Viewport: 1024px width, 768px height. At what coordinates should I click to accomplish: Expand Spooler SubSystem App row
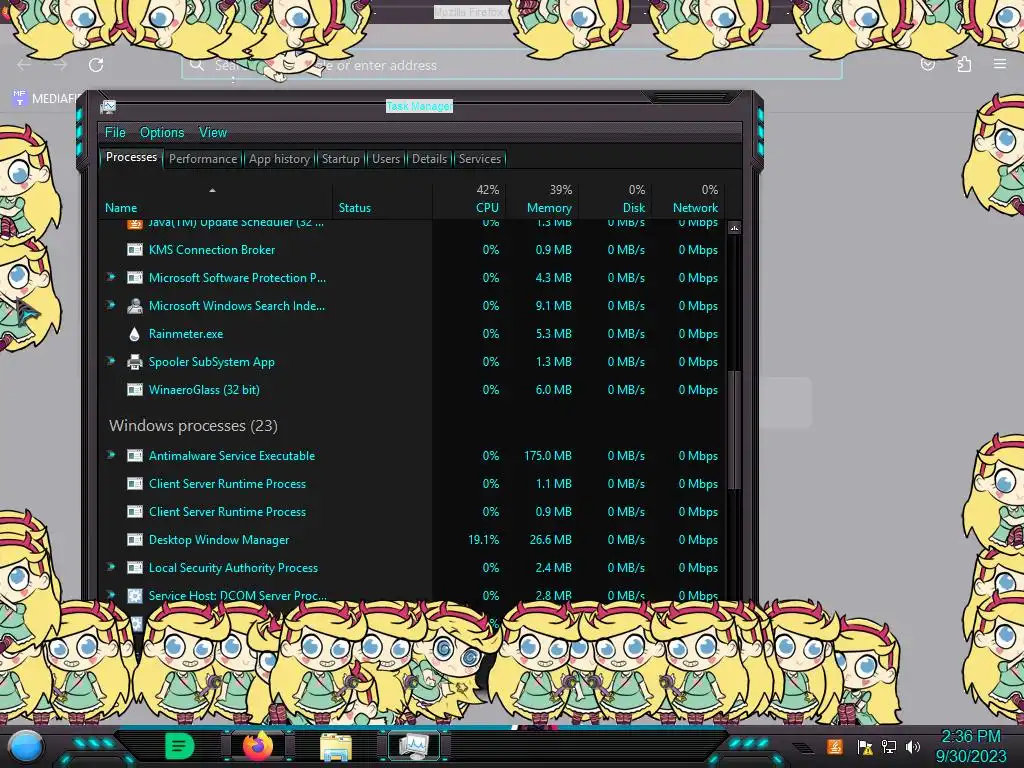(x=111, y=361)
